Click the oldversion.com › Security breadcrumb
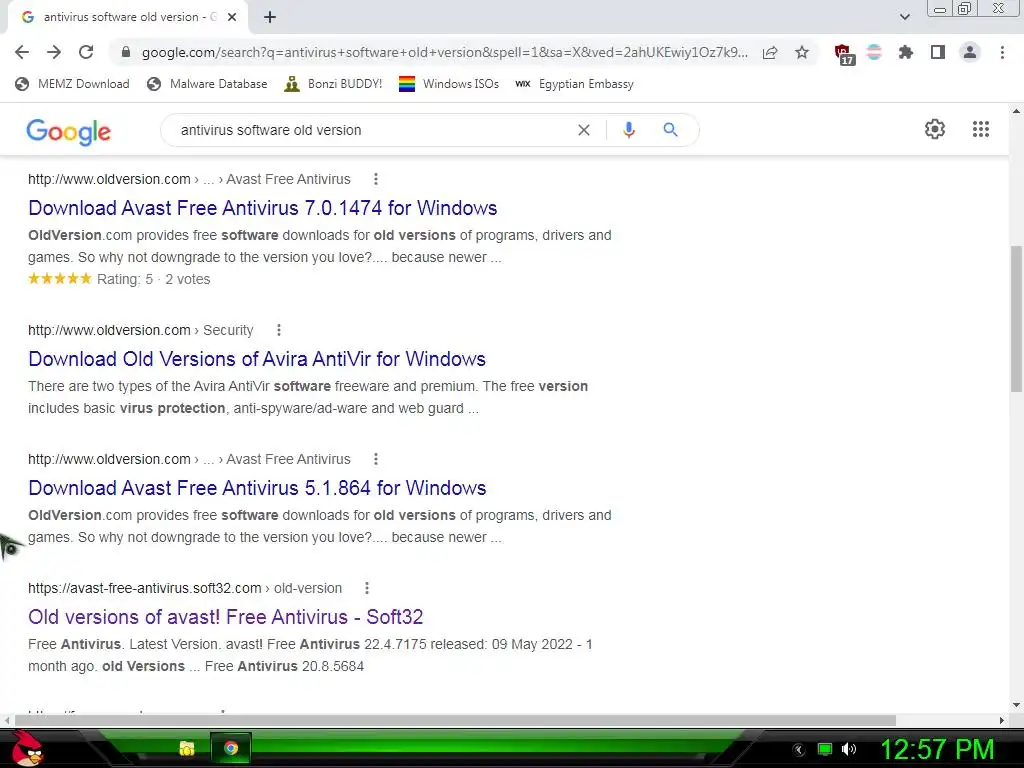The width and height of the screenshot is (1024, 768). 140,330
